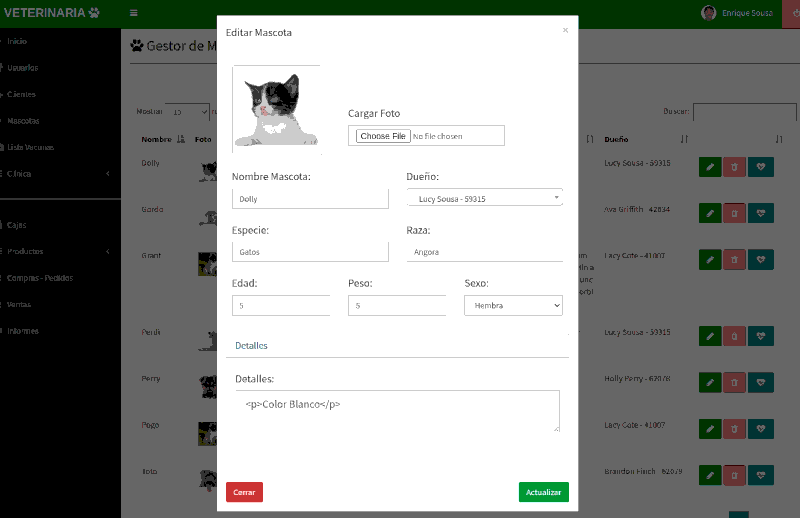Click the hamburger menu icon in header
The width and height of the screenshot is (800, 518).
[134, 13]
